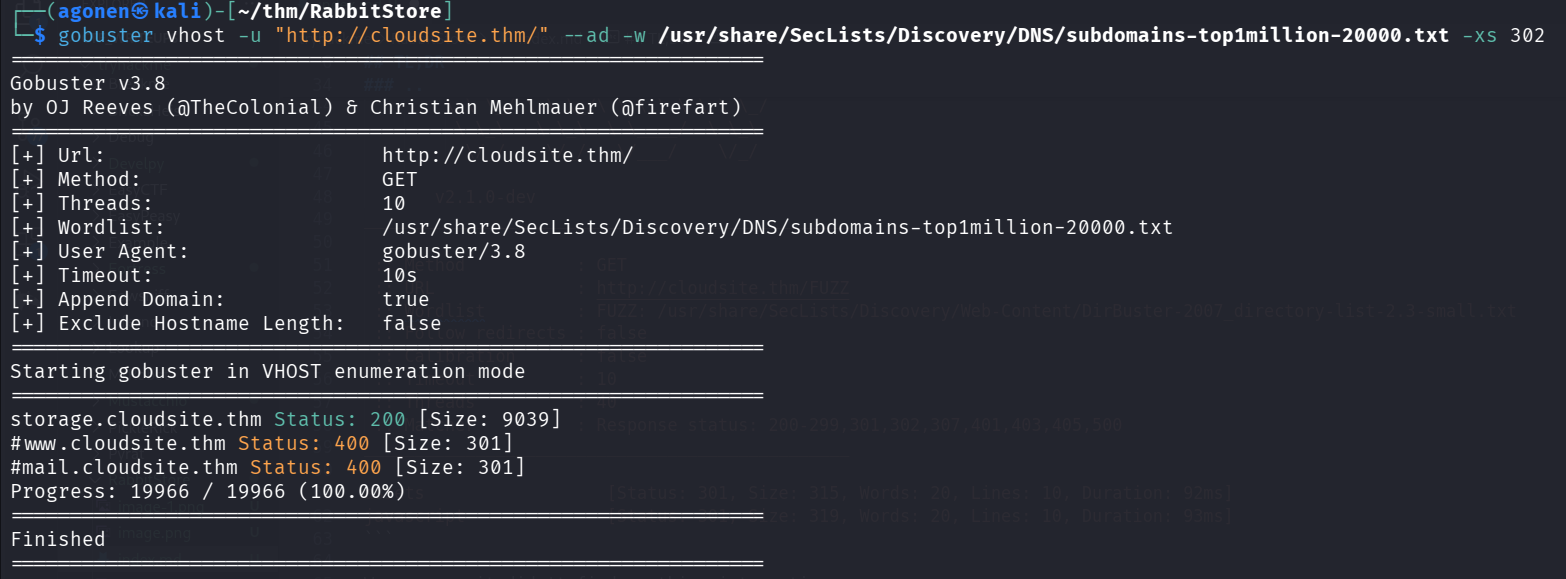Click the GET value next to Method
Viewport: 1566px width, 579px height.
click(400, 180)
